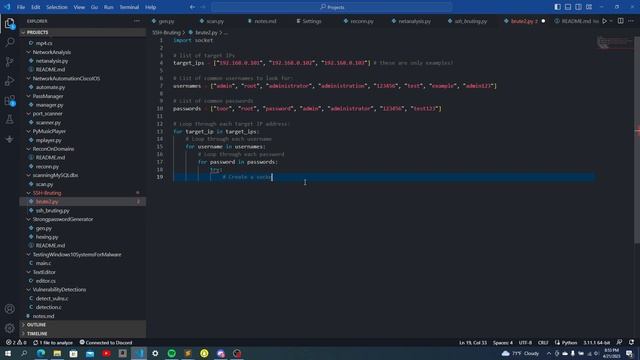Go back with the navigation arrow
Screen dimensions: 640x360
tap(192, 7)
